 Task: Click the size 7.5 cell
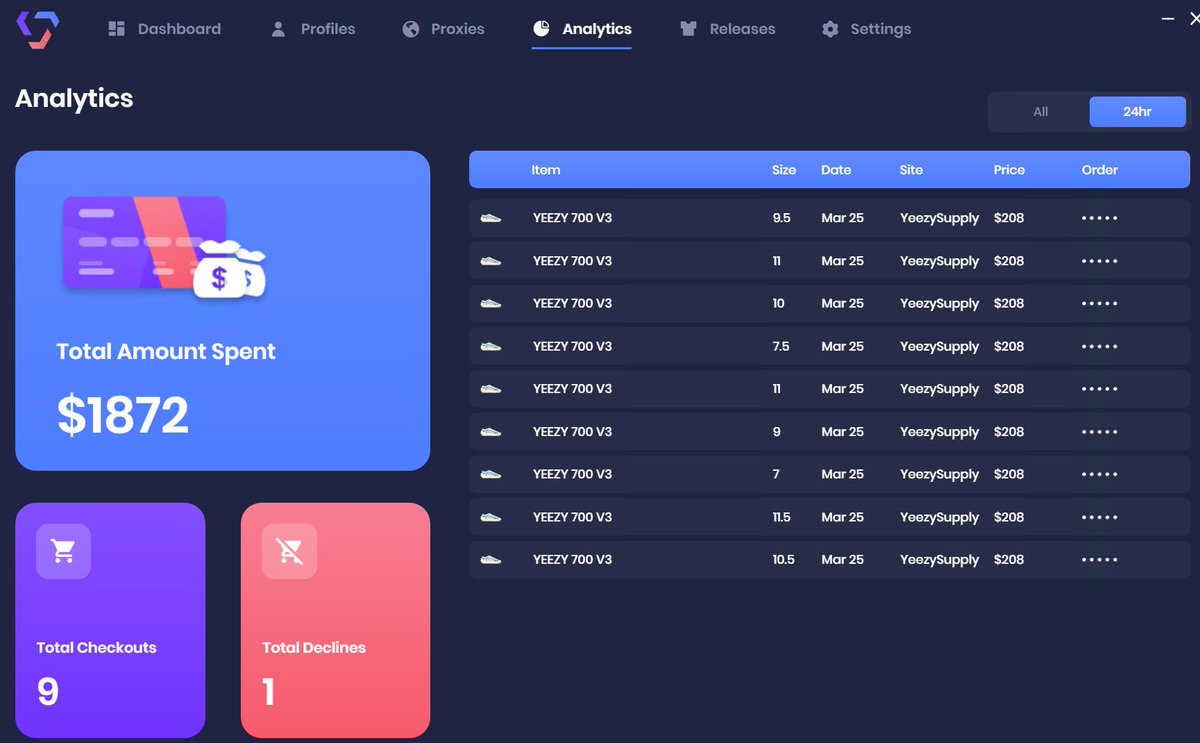[781, 346]
